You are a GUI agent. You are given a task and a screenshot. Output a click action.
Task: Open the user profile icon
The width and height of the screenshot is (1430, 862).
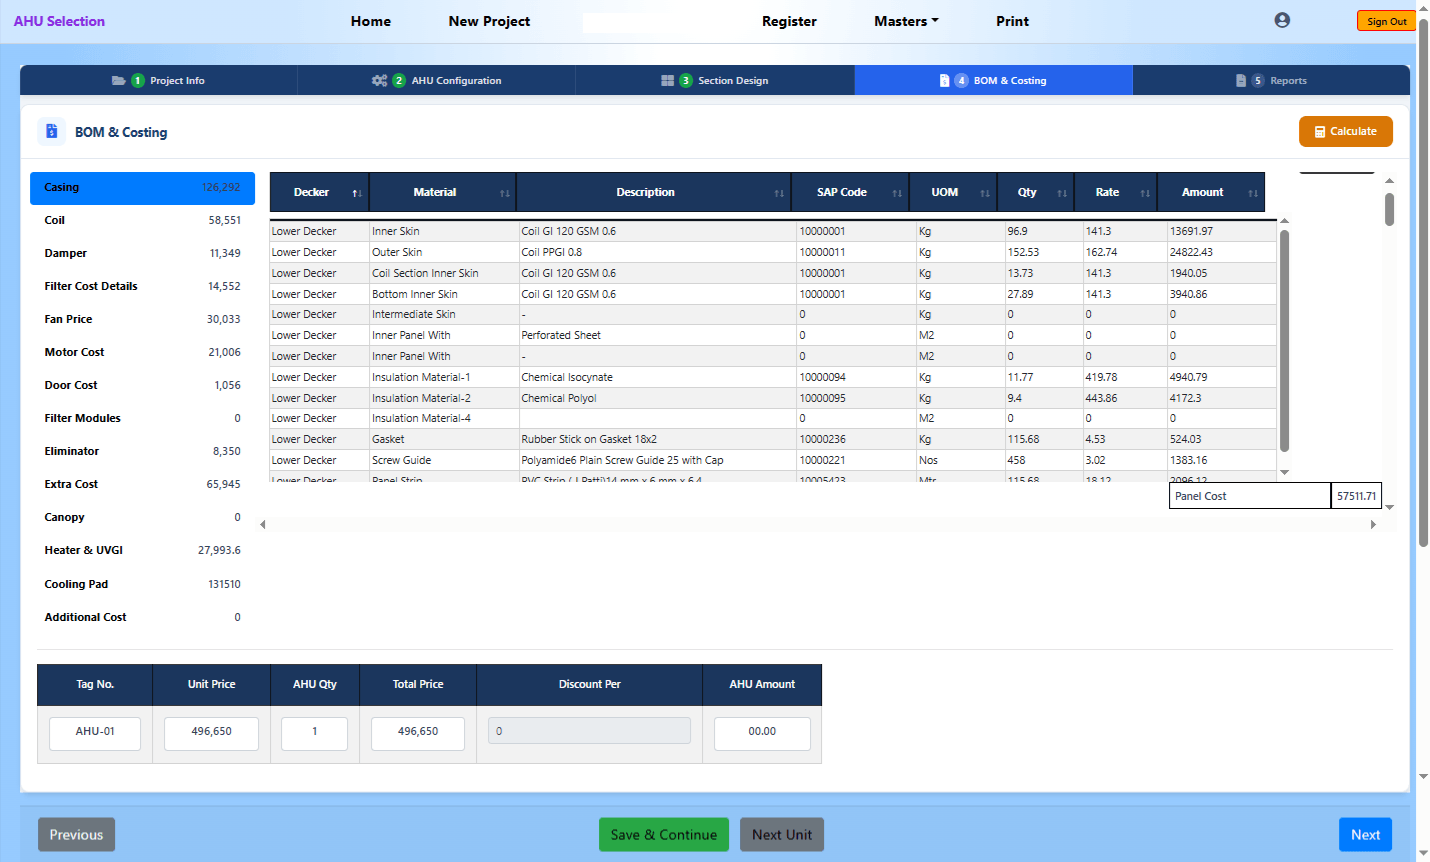[1282, 20]
